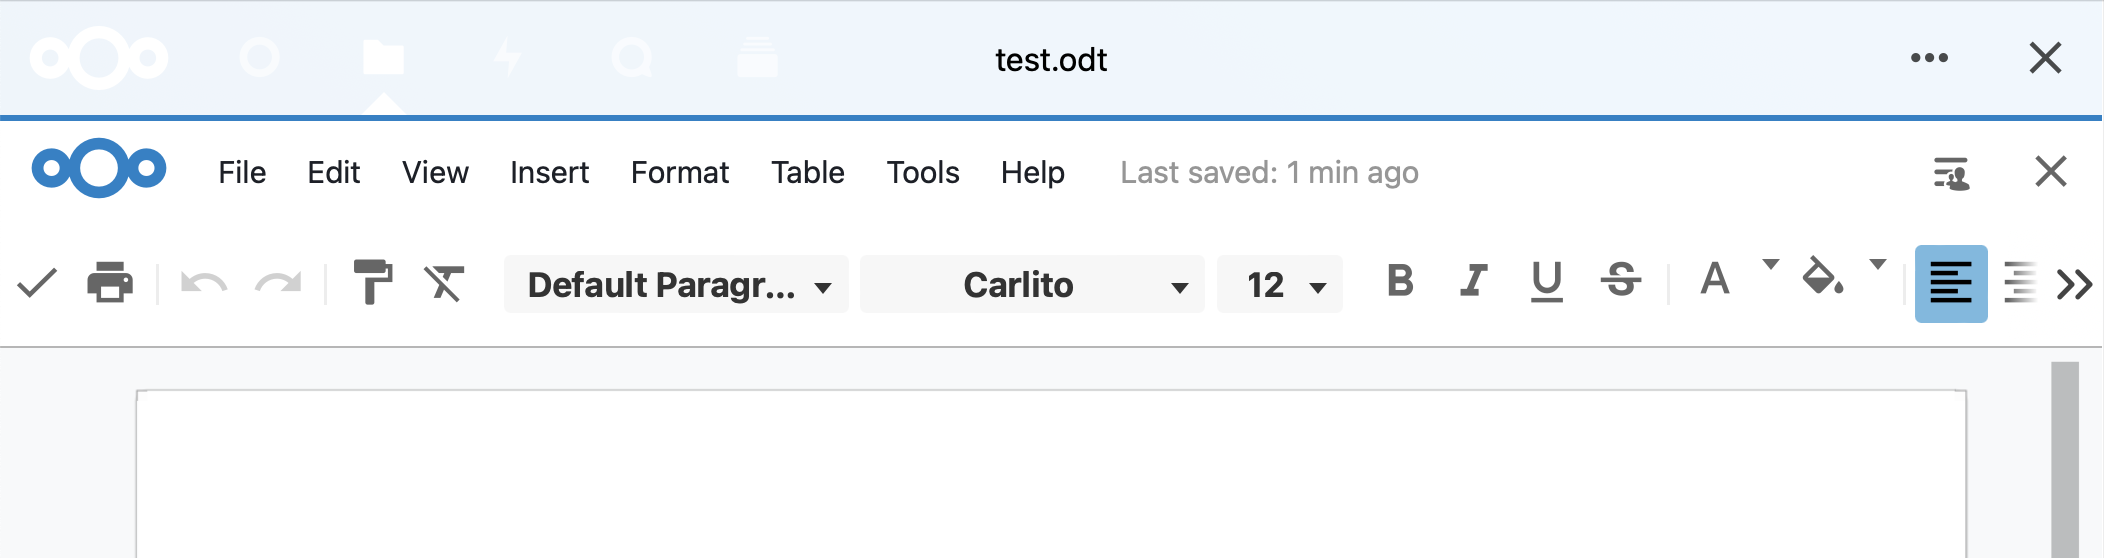The height and width of the screenshot is (558, 2104).
Task: Expand hidden toolbar items with double chevron
Action: [2074, 285]
